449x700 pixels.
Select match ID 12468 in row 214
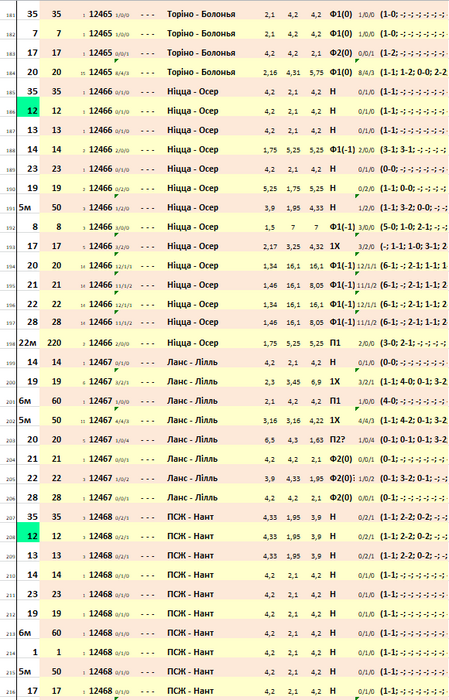tap(100, 652)
